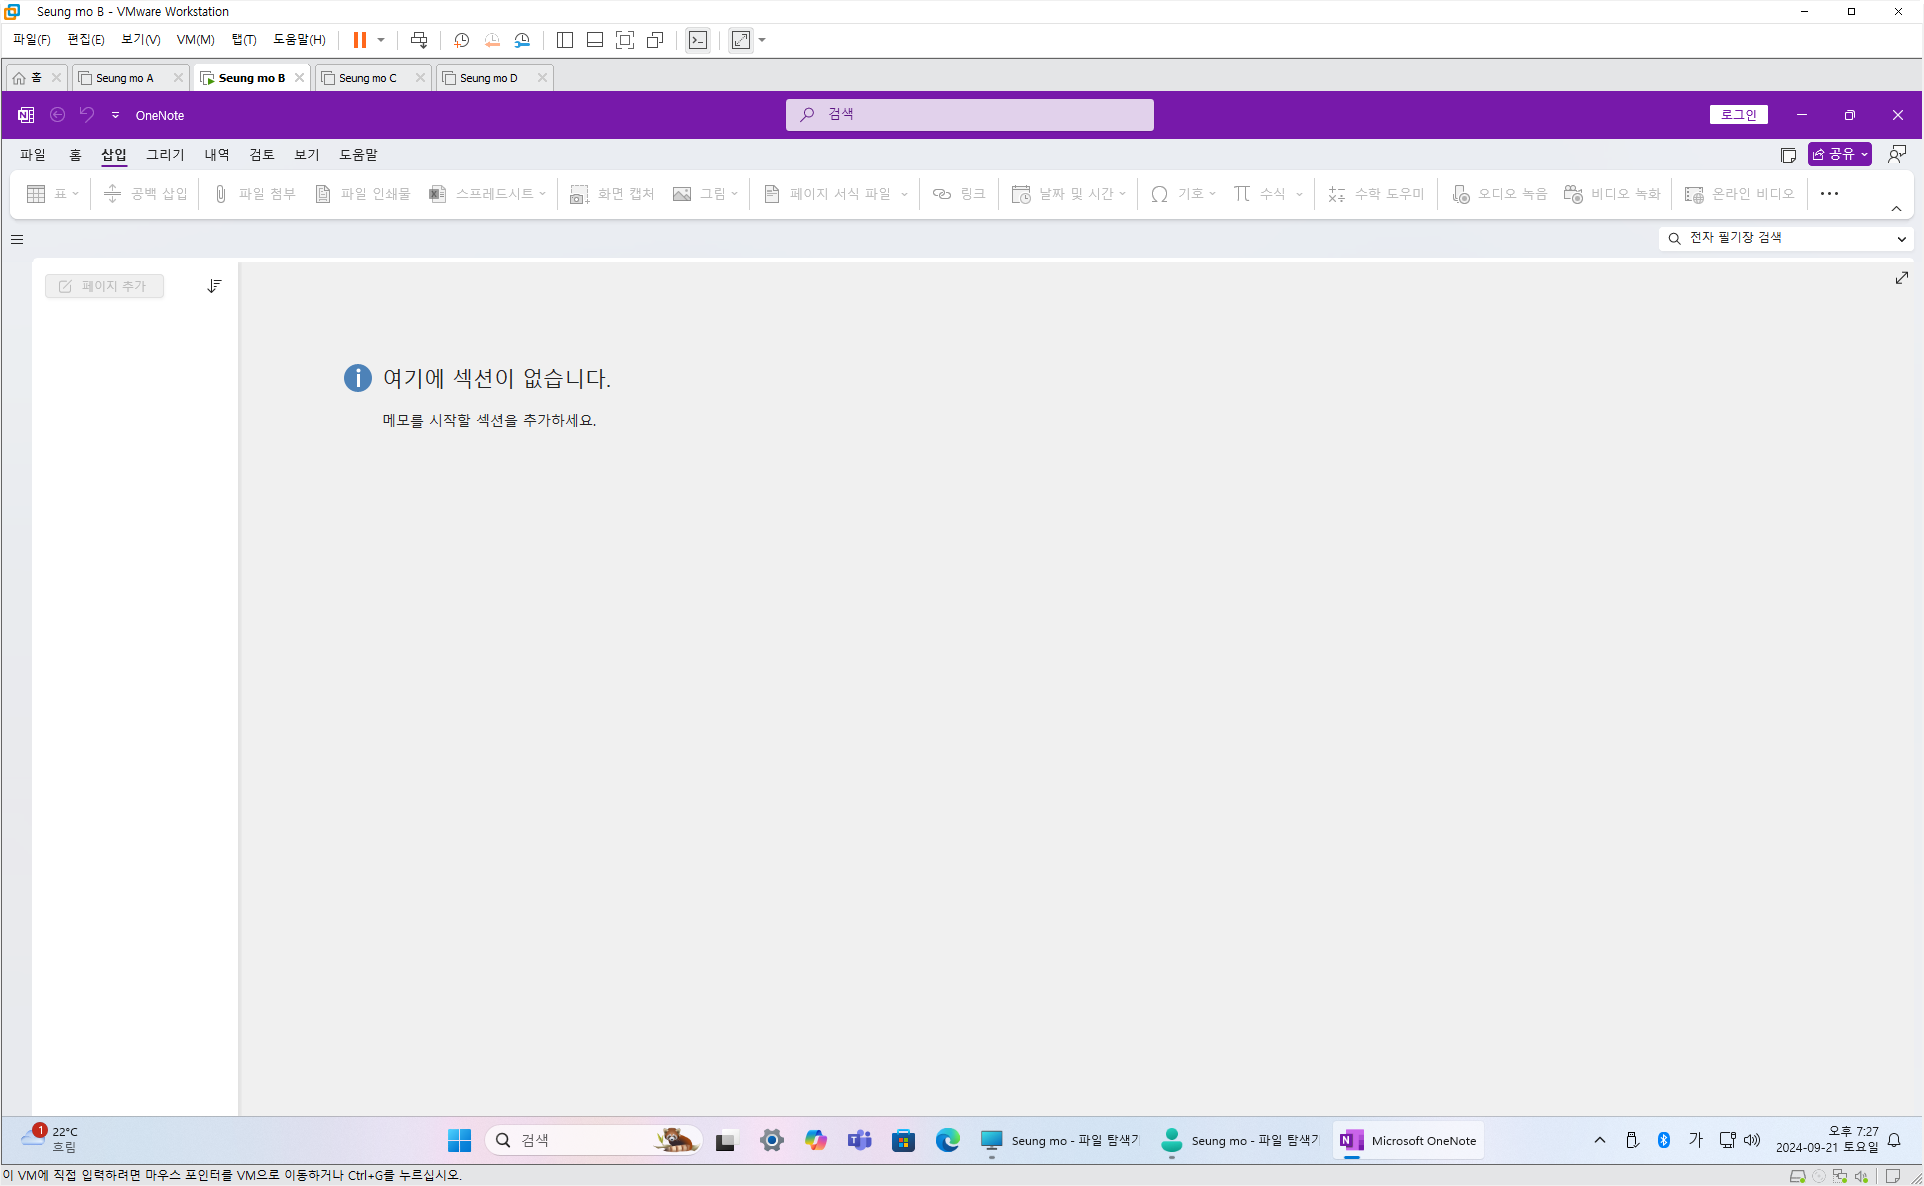1924x1186 pixels.
Task: Expand the 전자 필기장 검색 dropdown
Action: 1901,239
